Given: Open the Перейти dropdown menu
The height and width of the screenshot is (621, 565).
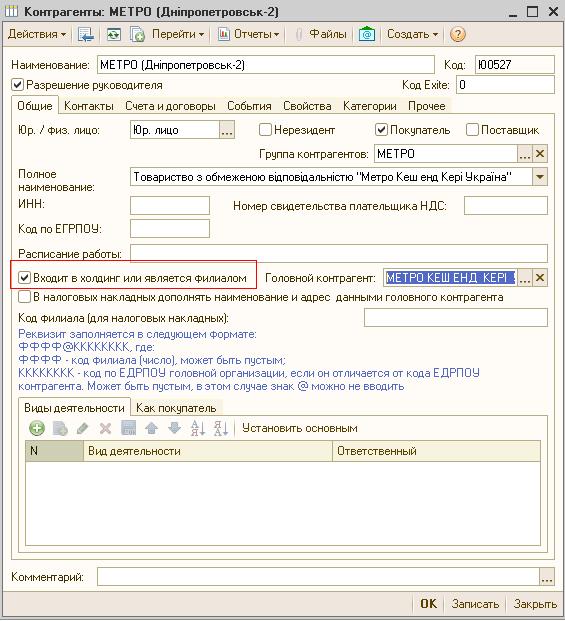Looking at the screenshot, I should pos(178,34).
